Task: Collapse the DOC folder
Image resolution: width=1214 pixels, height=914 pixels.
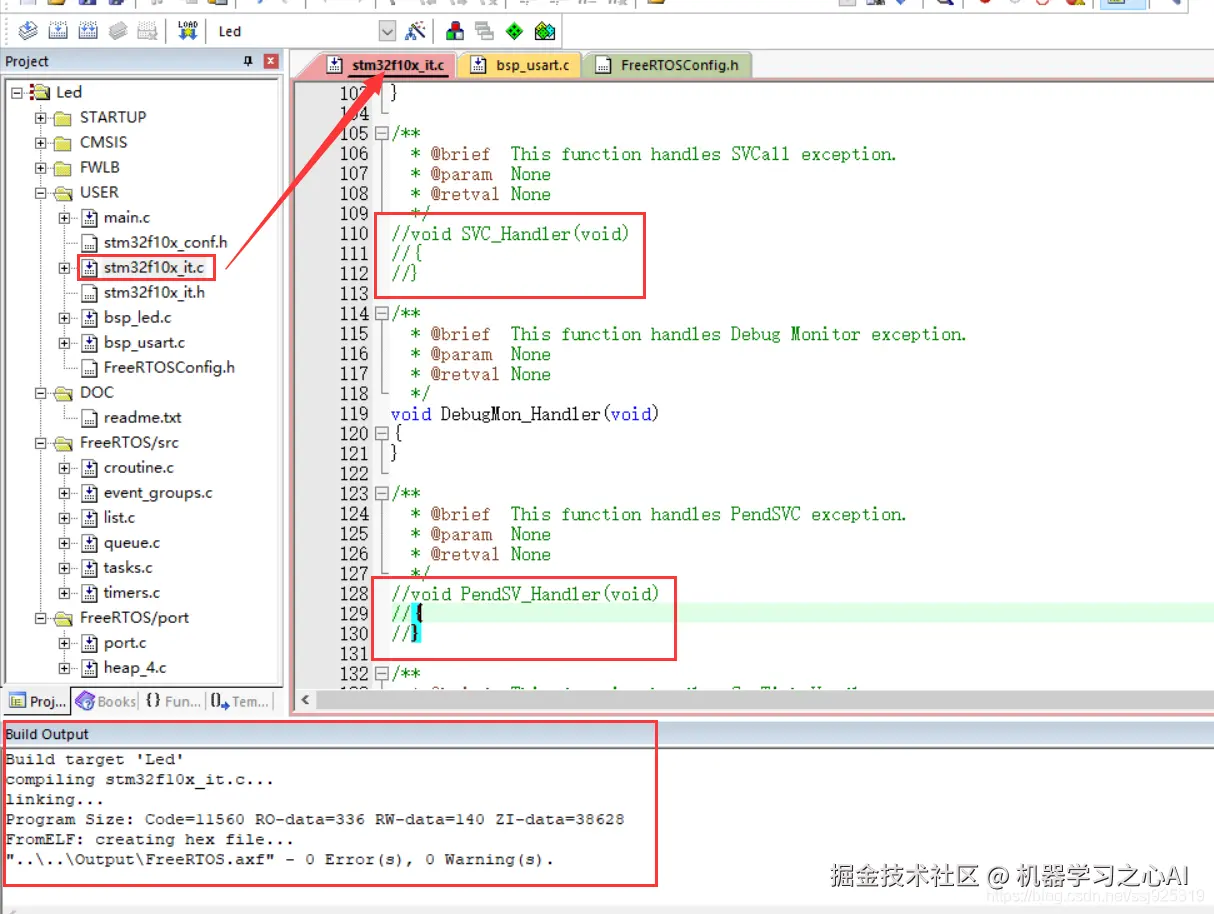Action: click(x=41, y=392)
